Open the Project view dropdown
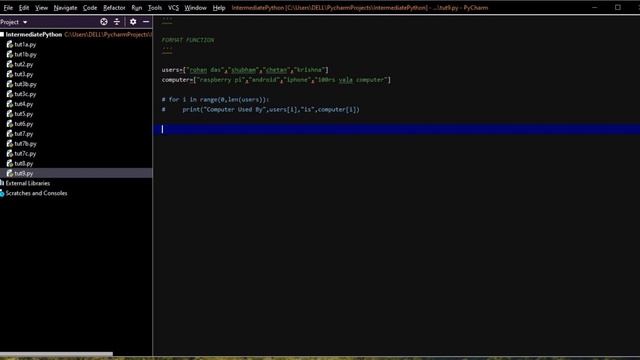640x360 pixels. pyautogui.click(x=14, y=22)
